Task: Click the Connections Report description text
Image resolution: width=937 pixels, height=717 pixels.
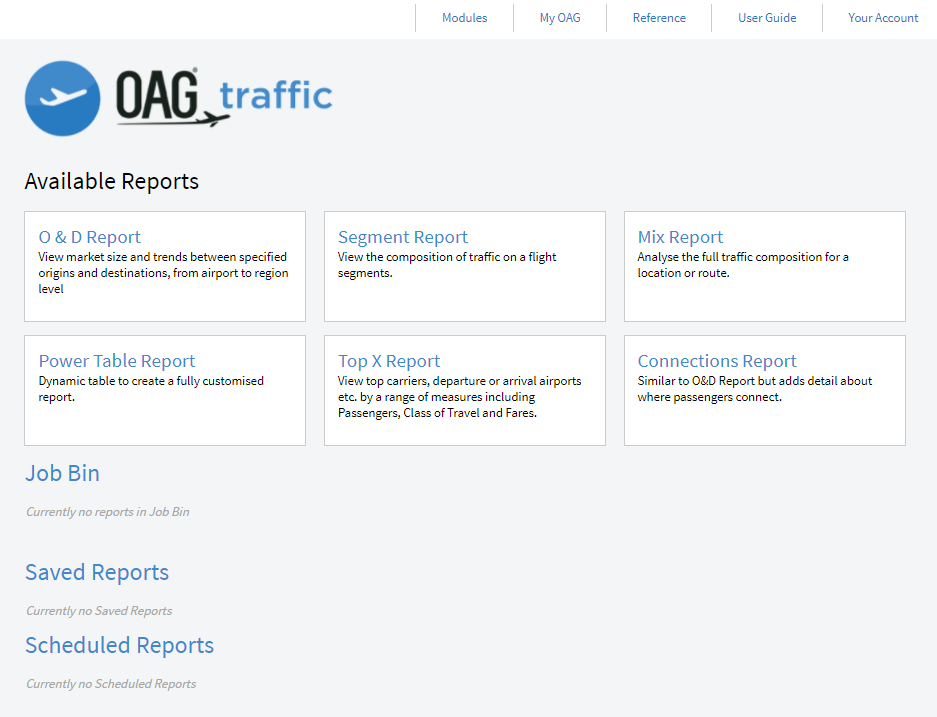Action: 755,388
